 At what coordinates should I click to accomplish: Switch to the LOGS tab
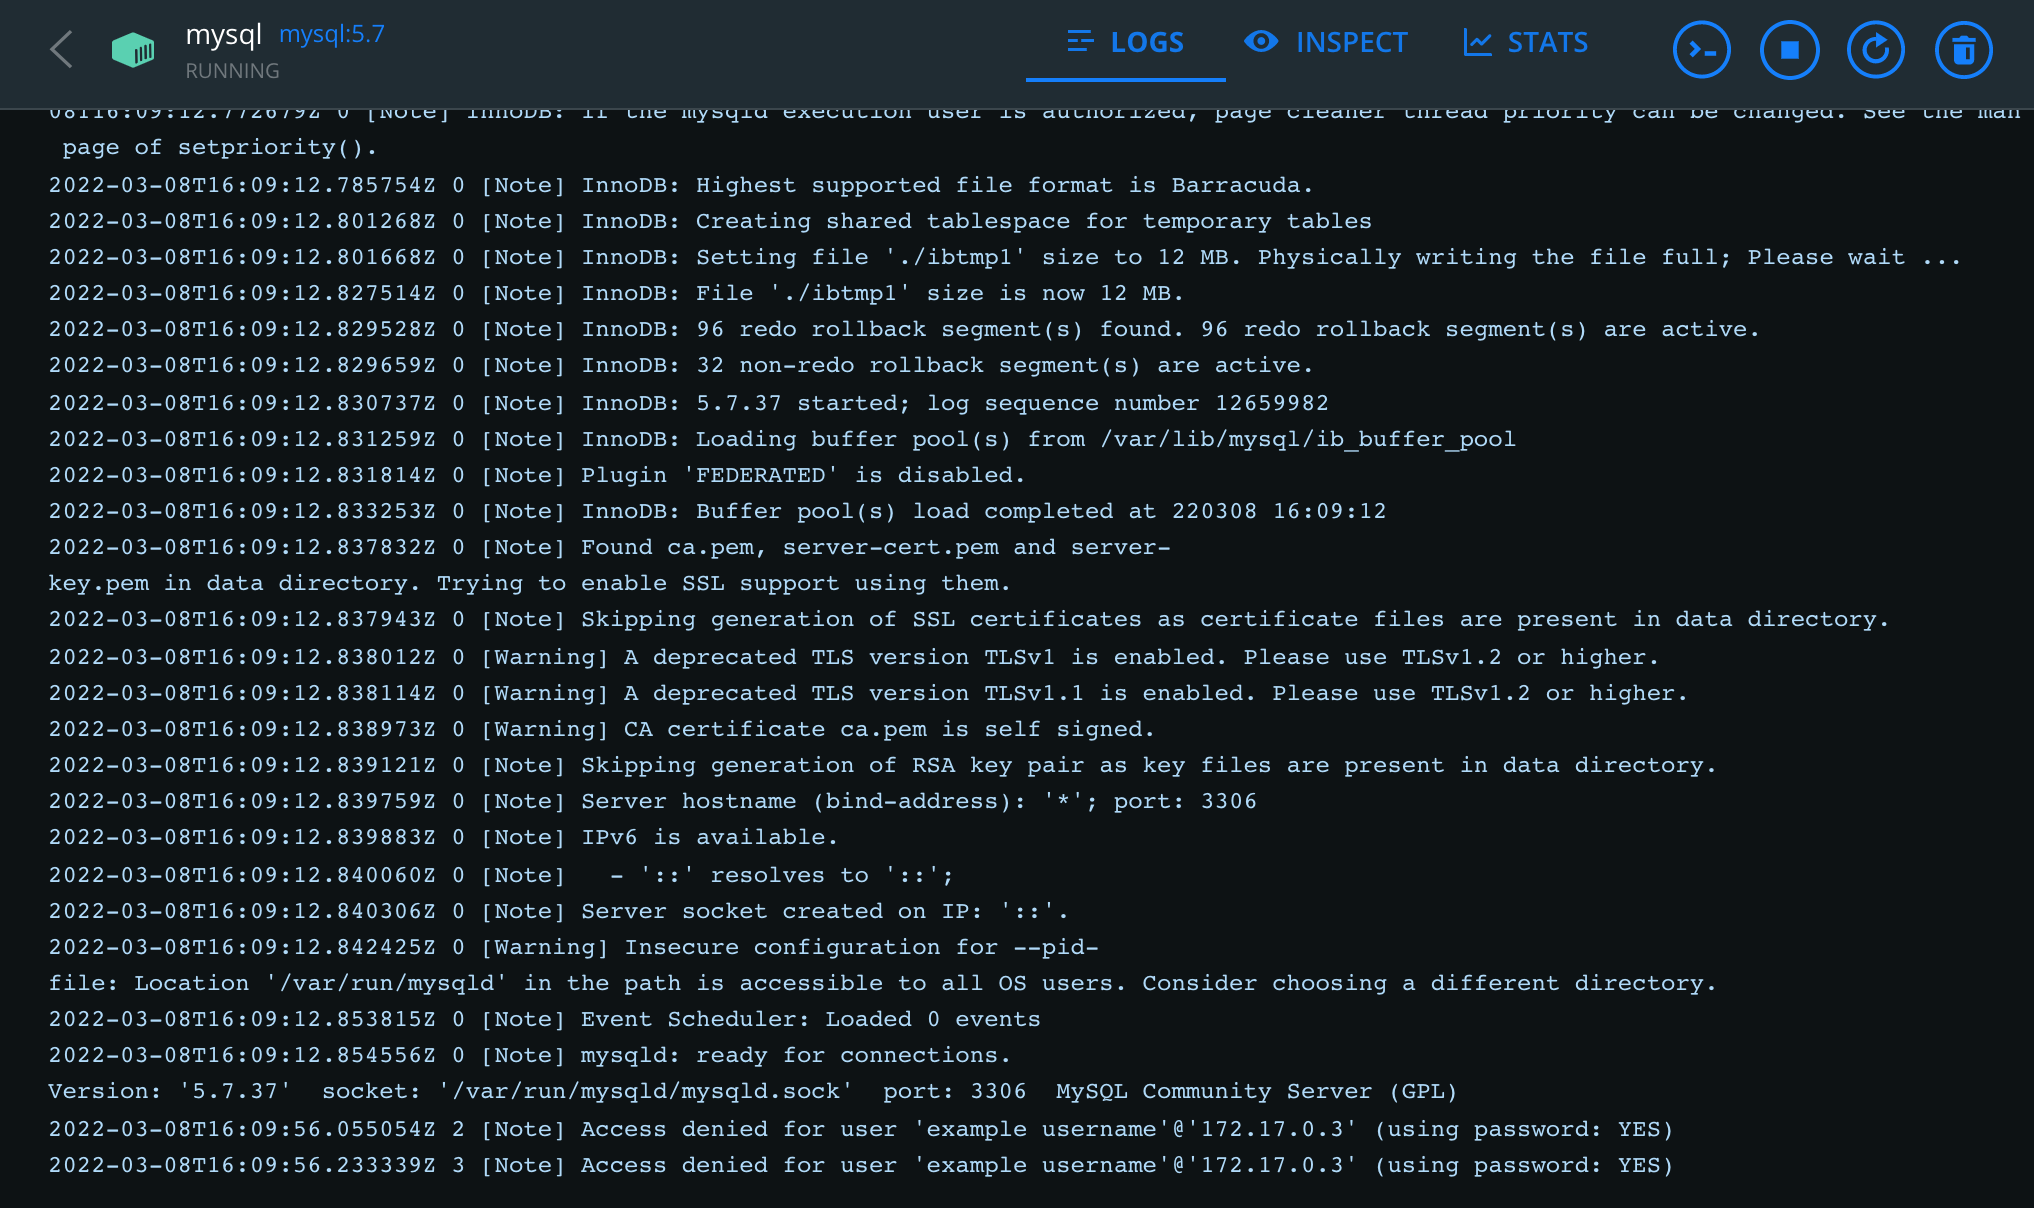1125,43
